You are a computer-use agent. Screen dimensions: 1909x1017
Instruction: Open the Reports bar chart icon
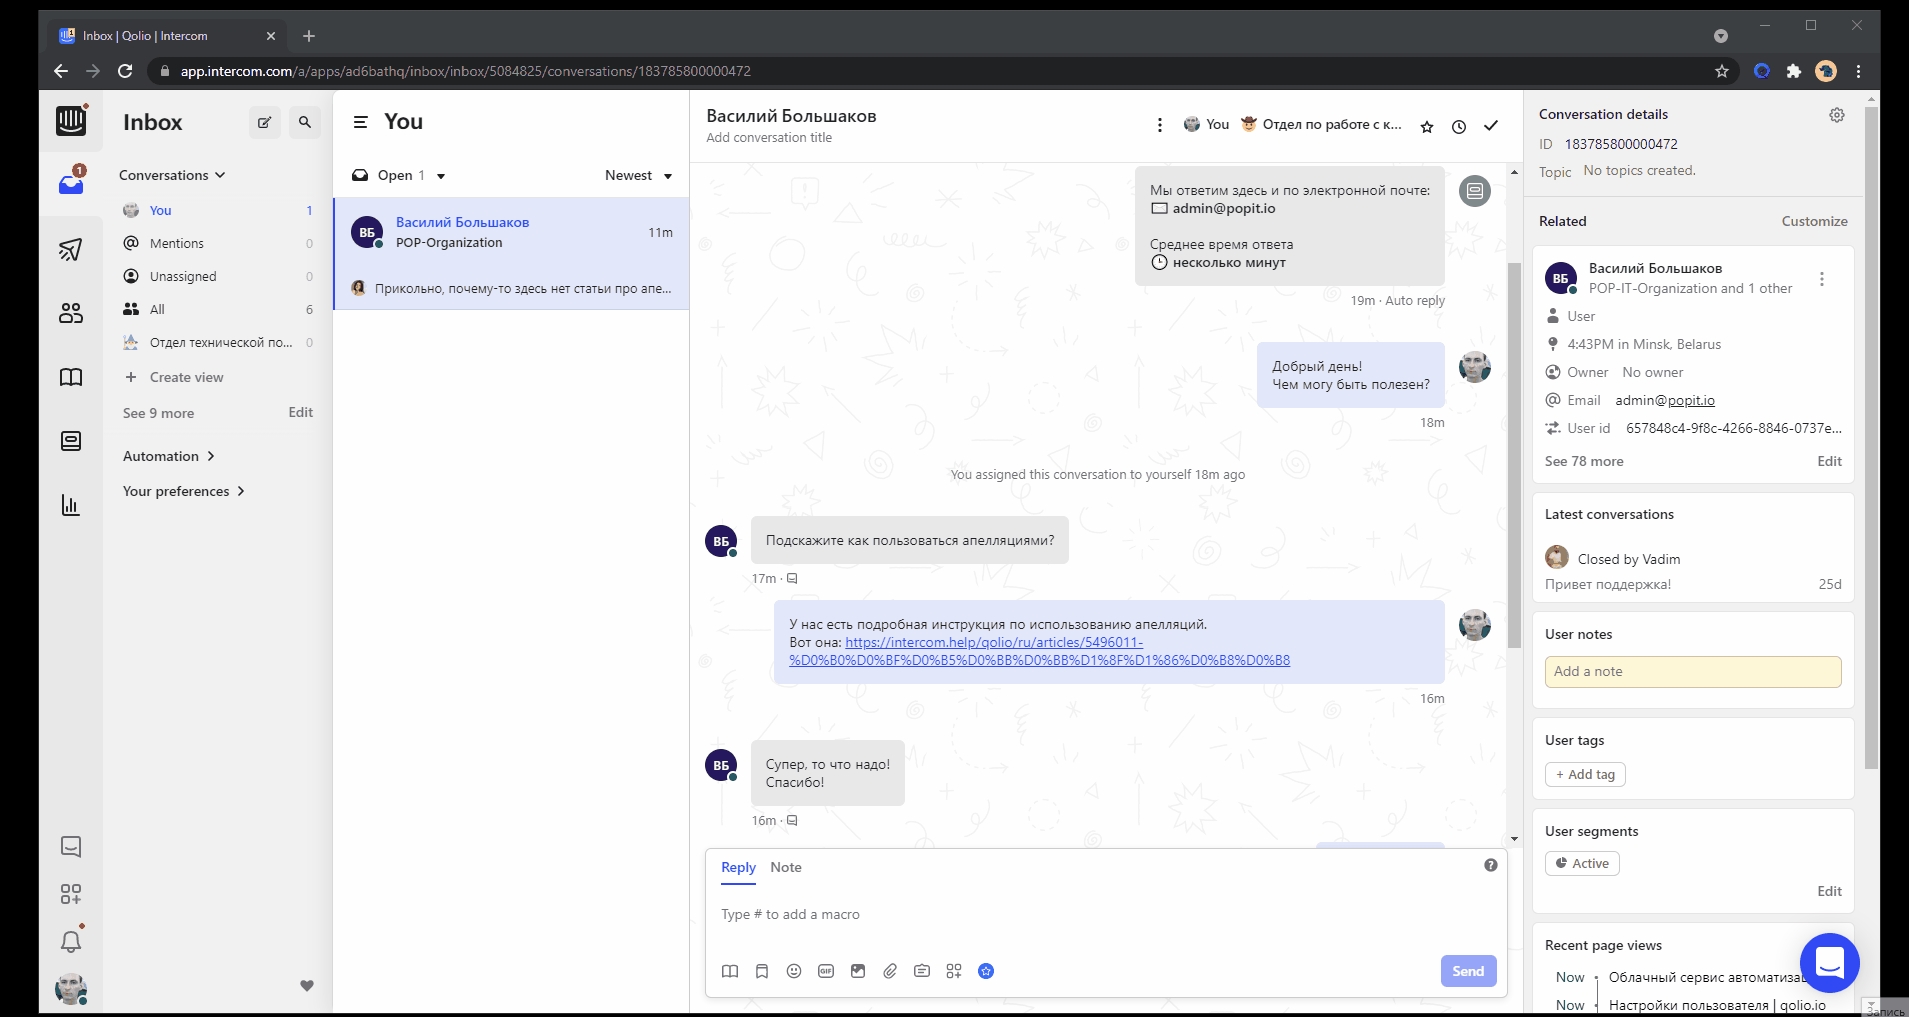(70, 505)
